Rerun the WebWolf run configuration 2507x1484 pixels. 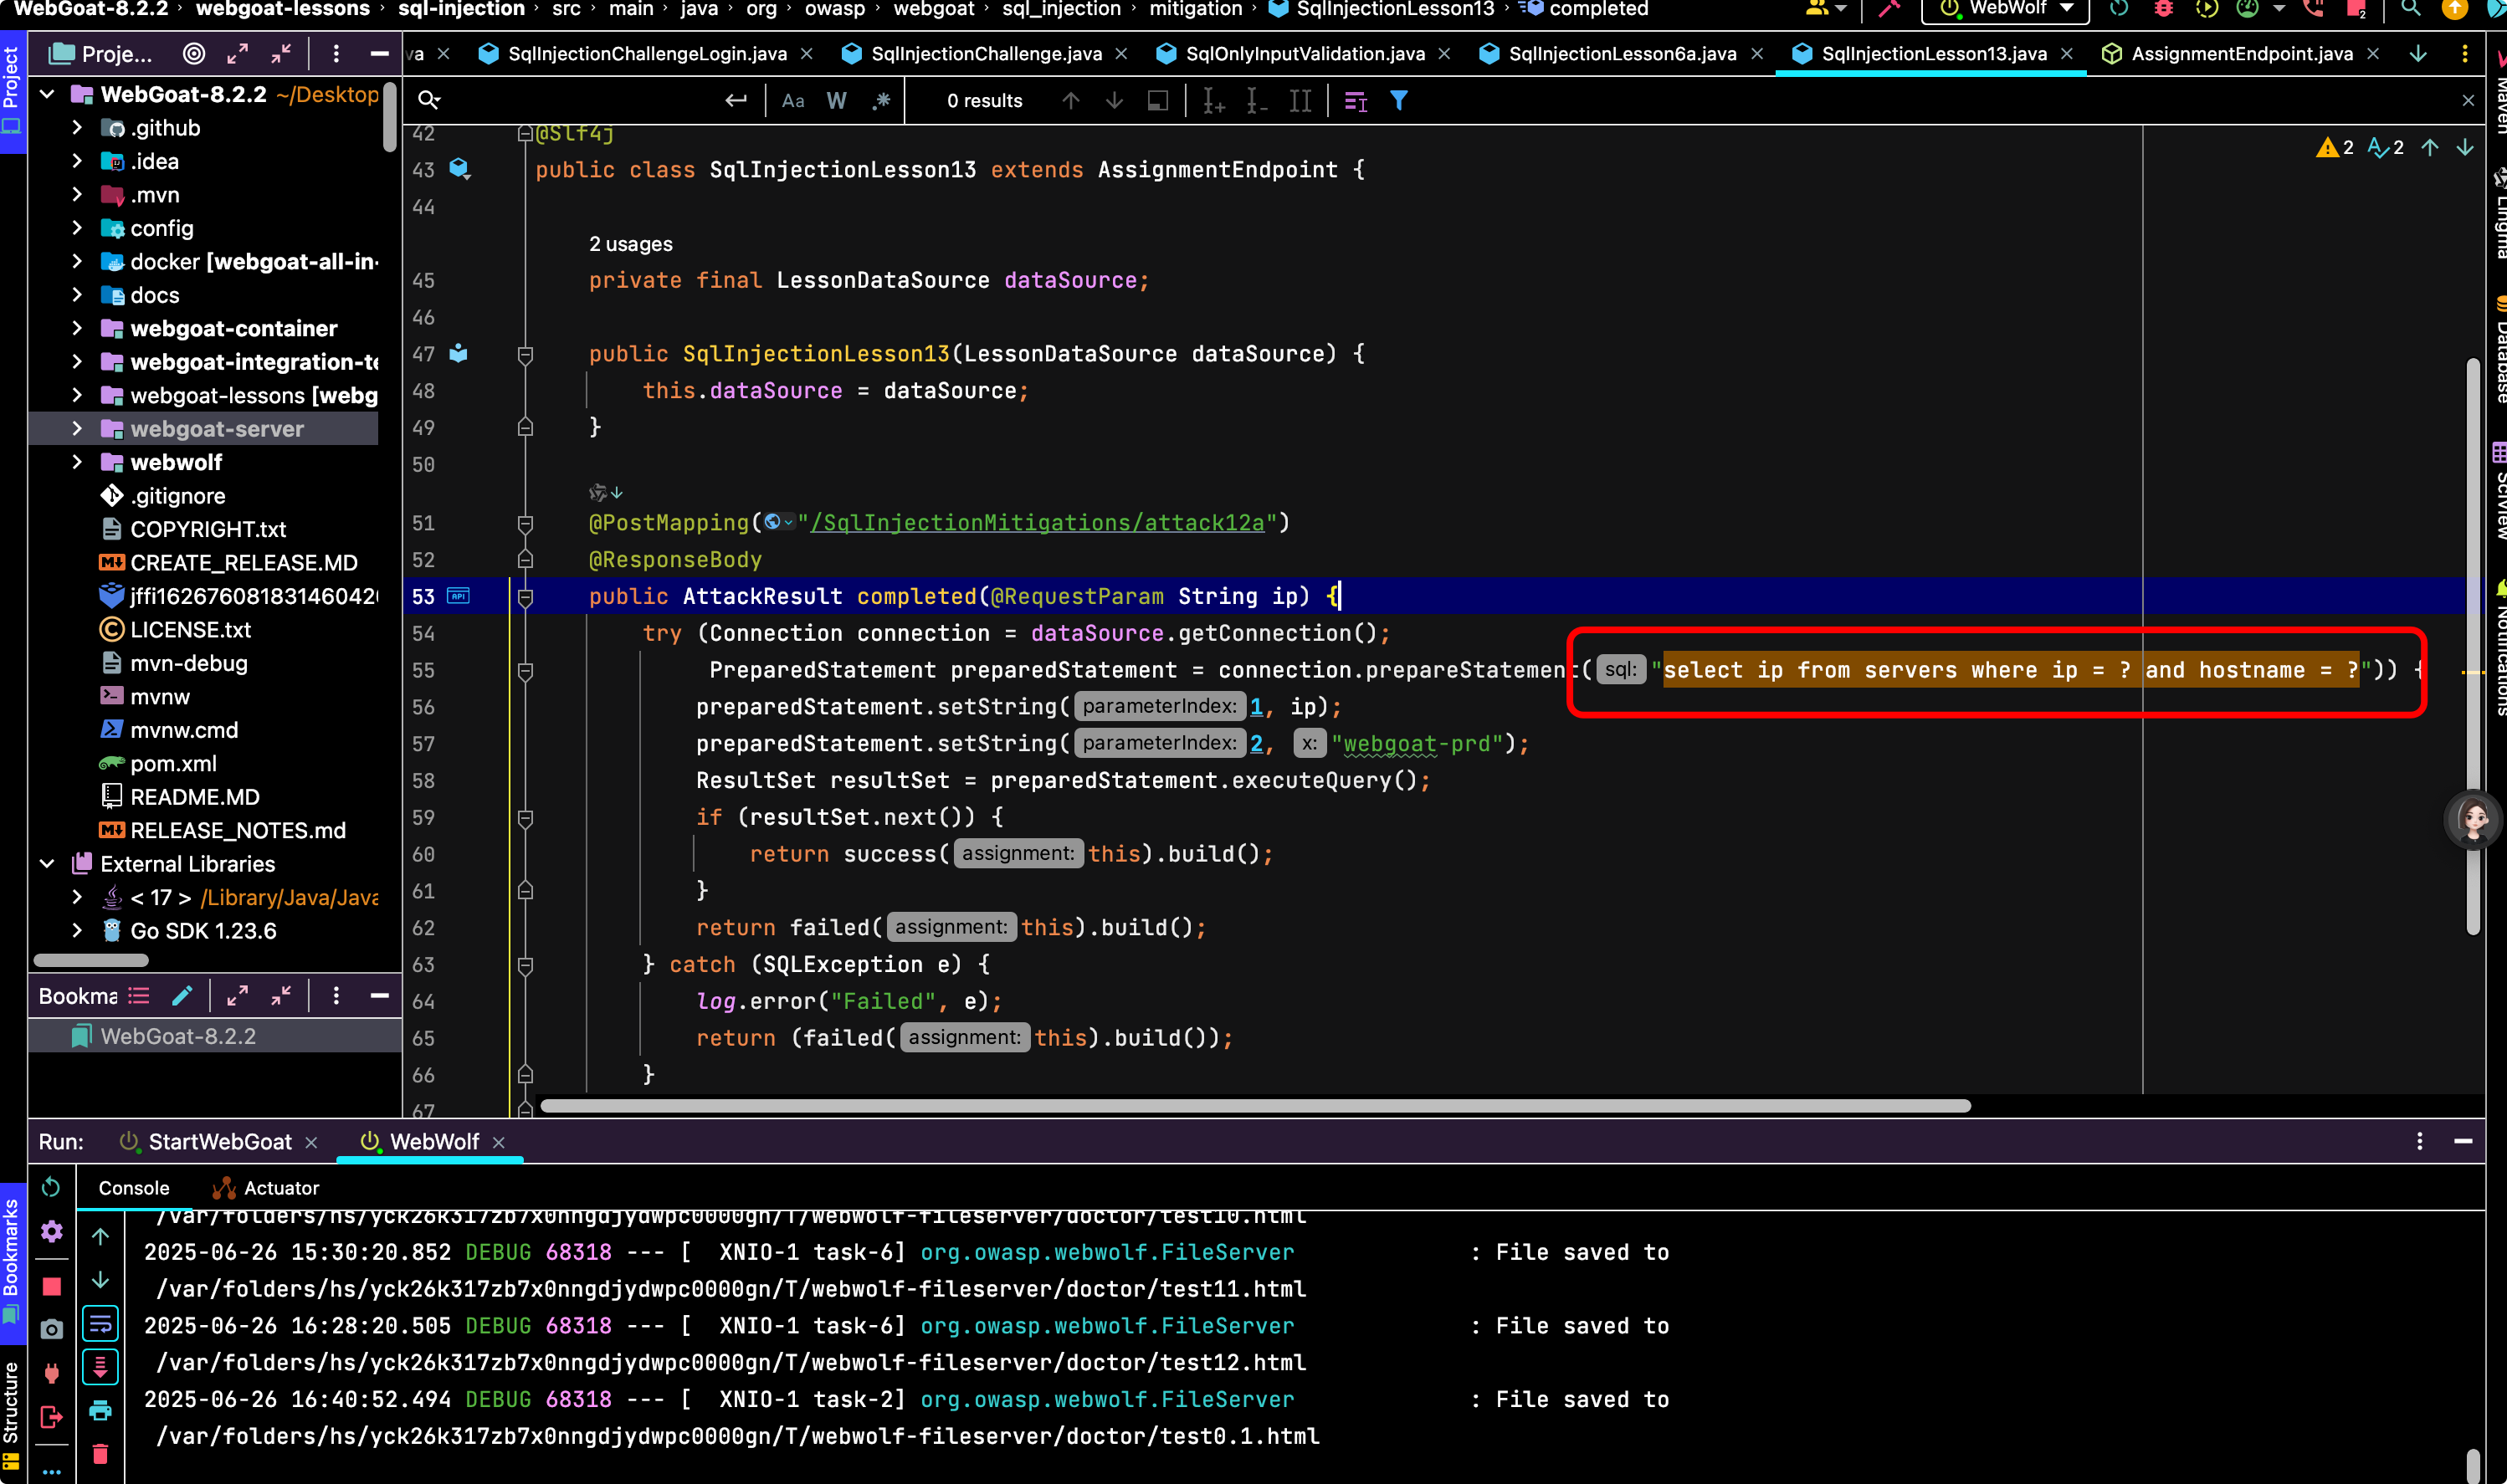[51, 1187]
